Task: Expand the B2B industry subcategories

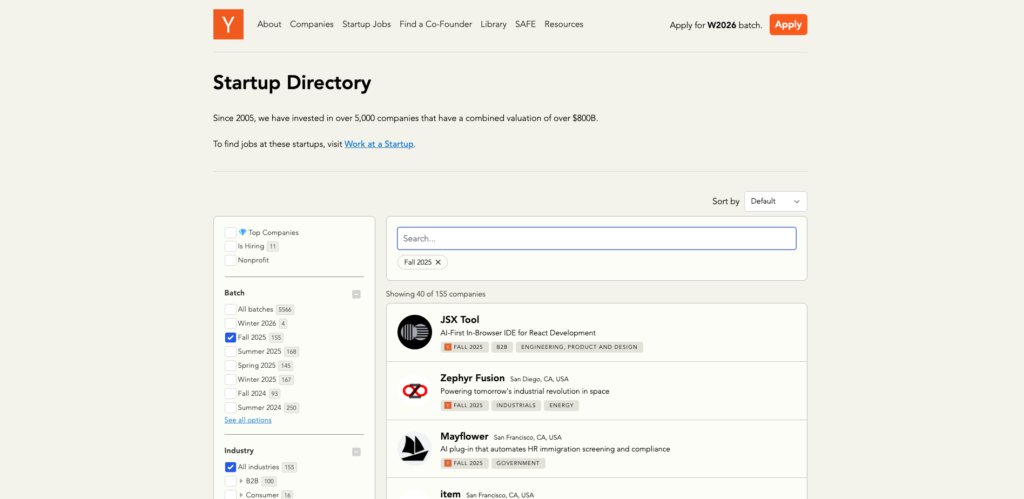Action: pos(240,481)
